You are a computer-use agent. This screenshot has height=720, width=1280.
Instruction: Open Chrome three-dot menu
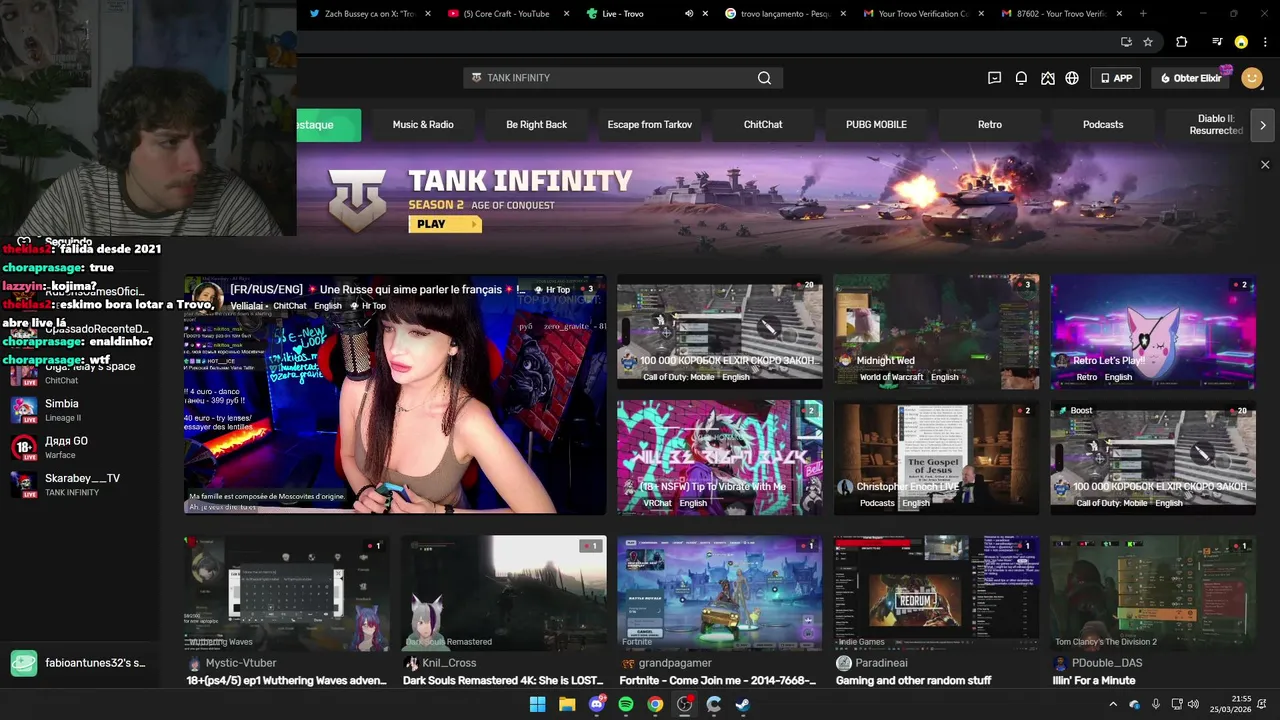pos(1265,42)
